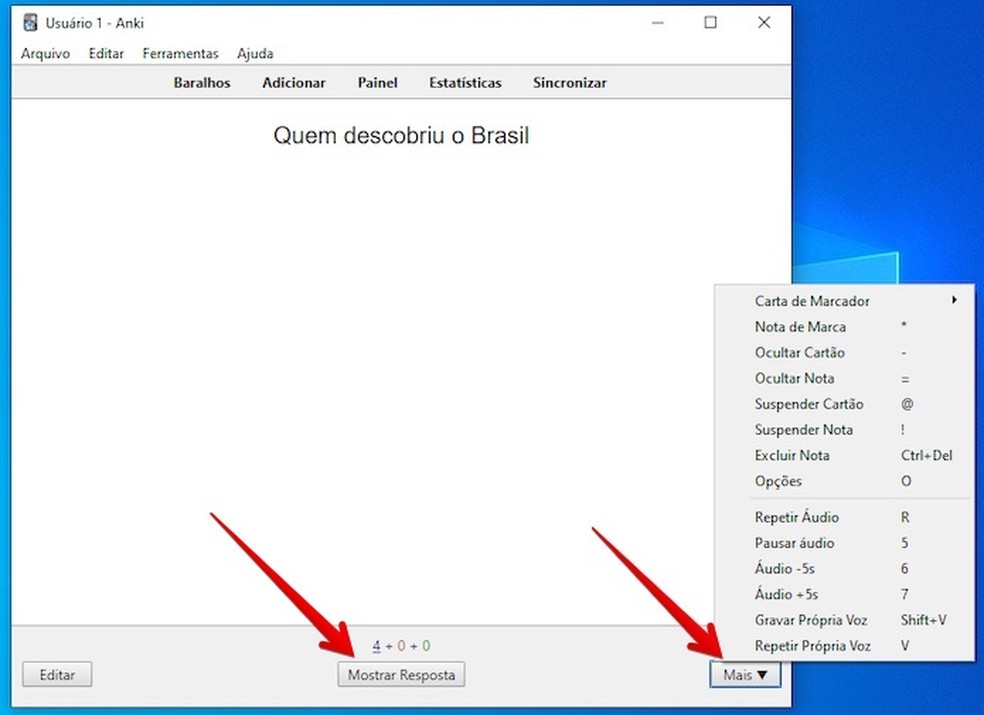Viewport: 984px width, 715px height.
Task: Open the Adicionar card screen
Action: (293, 83)
